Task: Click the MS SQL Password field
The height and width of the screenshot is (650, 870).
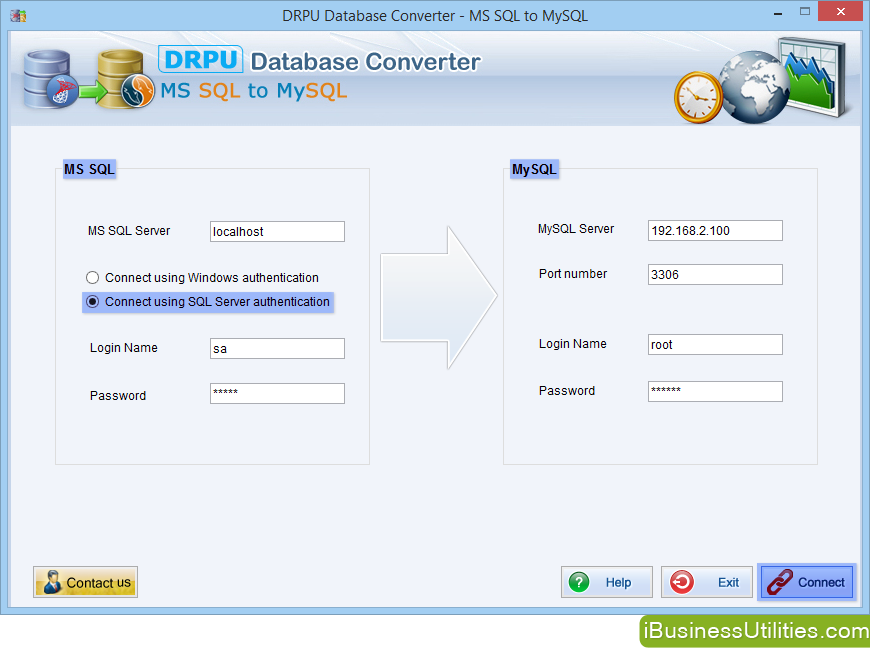Action: click(277, 394)
